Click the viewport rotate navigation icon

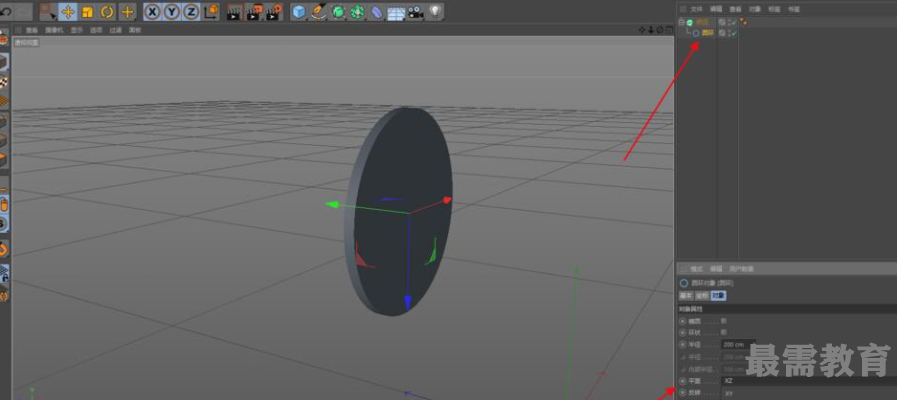point(660,30)
